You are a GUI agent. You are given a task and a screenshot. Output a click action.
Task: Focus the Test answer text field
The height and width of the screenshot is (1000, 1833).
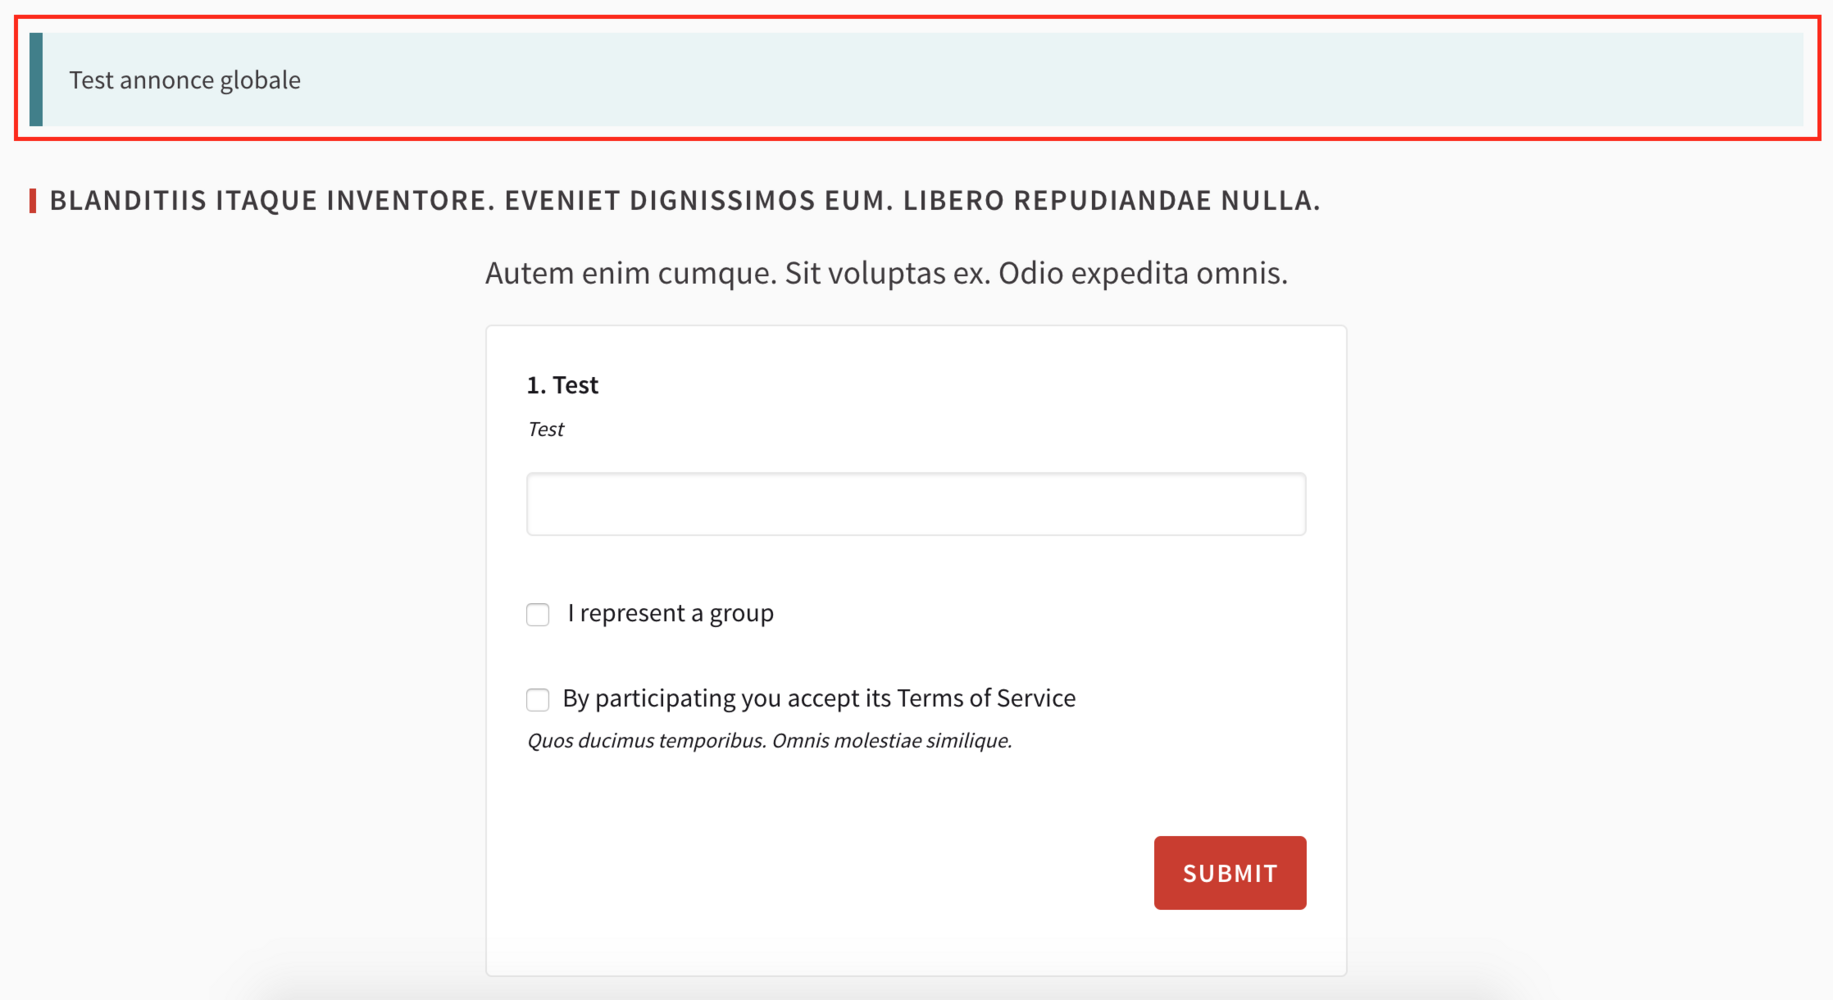click(915, 504)
